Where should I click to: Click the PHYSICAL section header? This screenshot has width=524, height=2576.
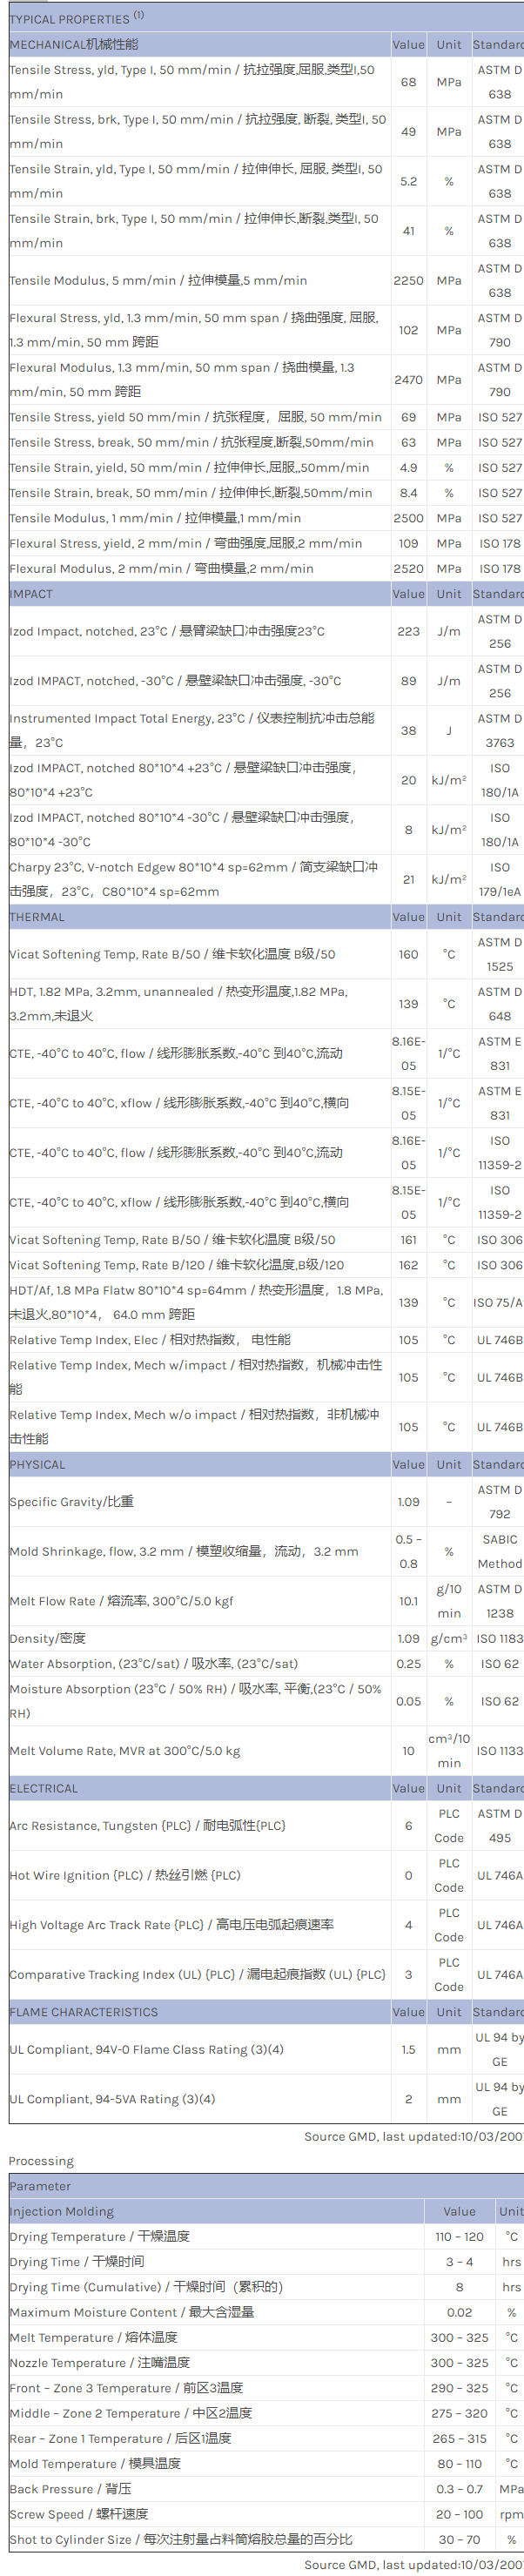37,1464
